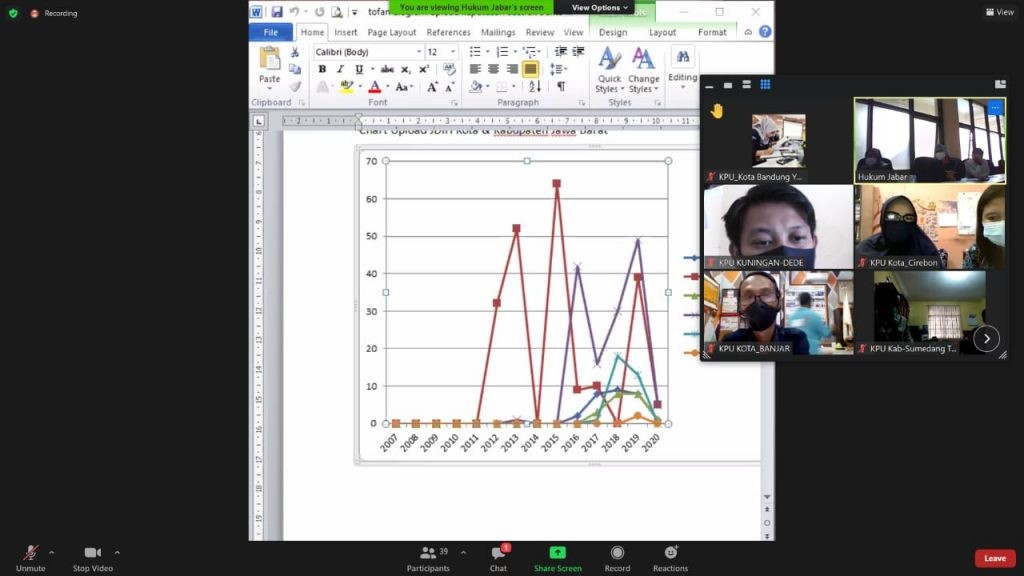Select the grid gallery view icon
The width and height of the screenshot is (1024, 576).
[765, 85]
